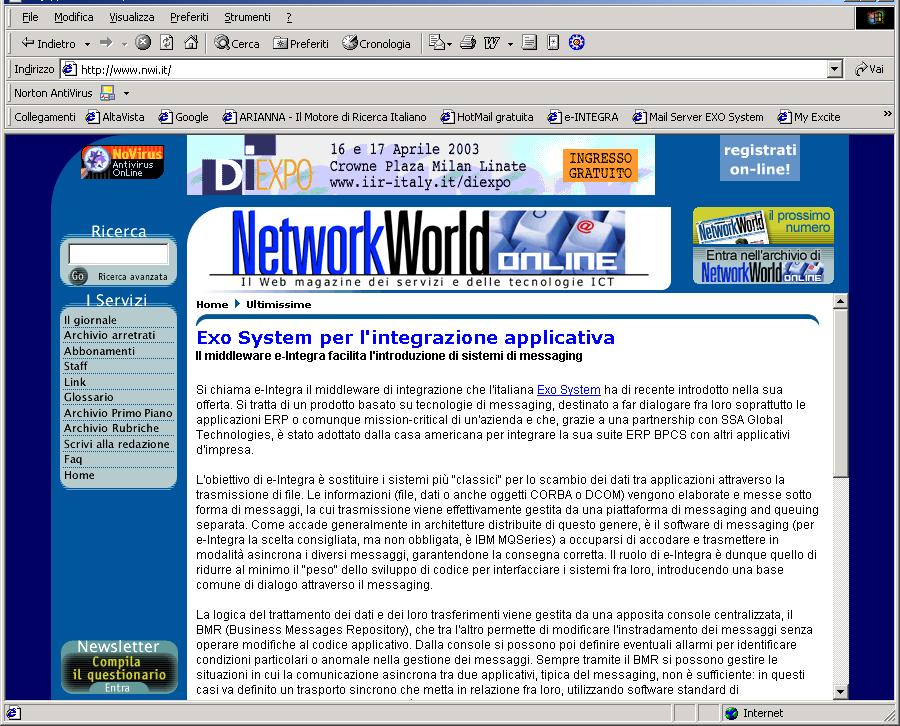900x726 pixels.
Task: Click the DIEXPO banner advertisement
Action: [421, 165]
